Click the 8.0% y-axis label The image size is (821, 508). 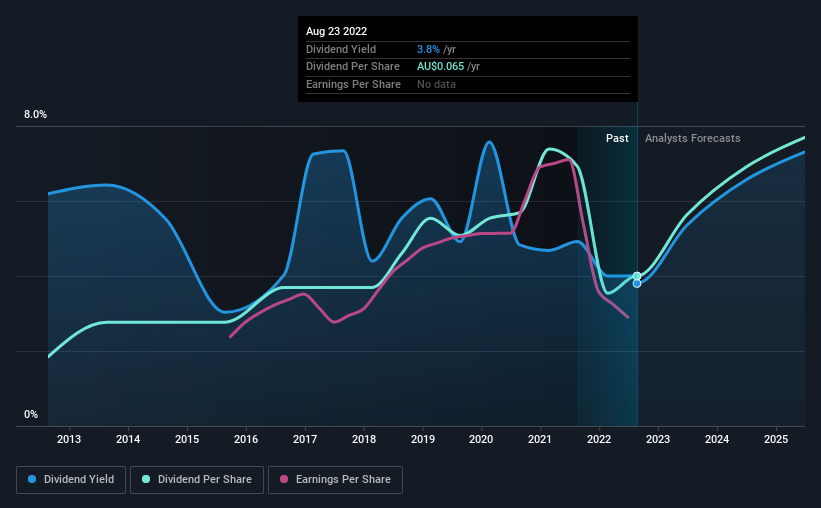coord(35,114)
